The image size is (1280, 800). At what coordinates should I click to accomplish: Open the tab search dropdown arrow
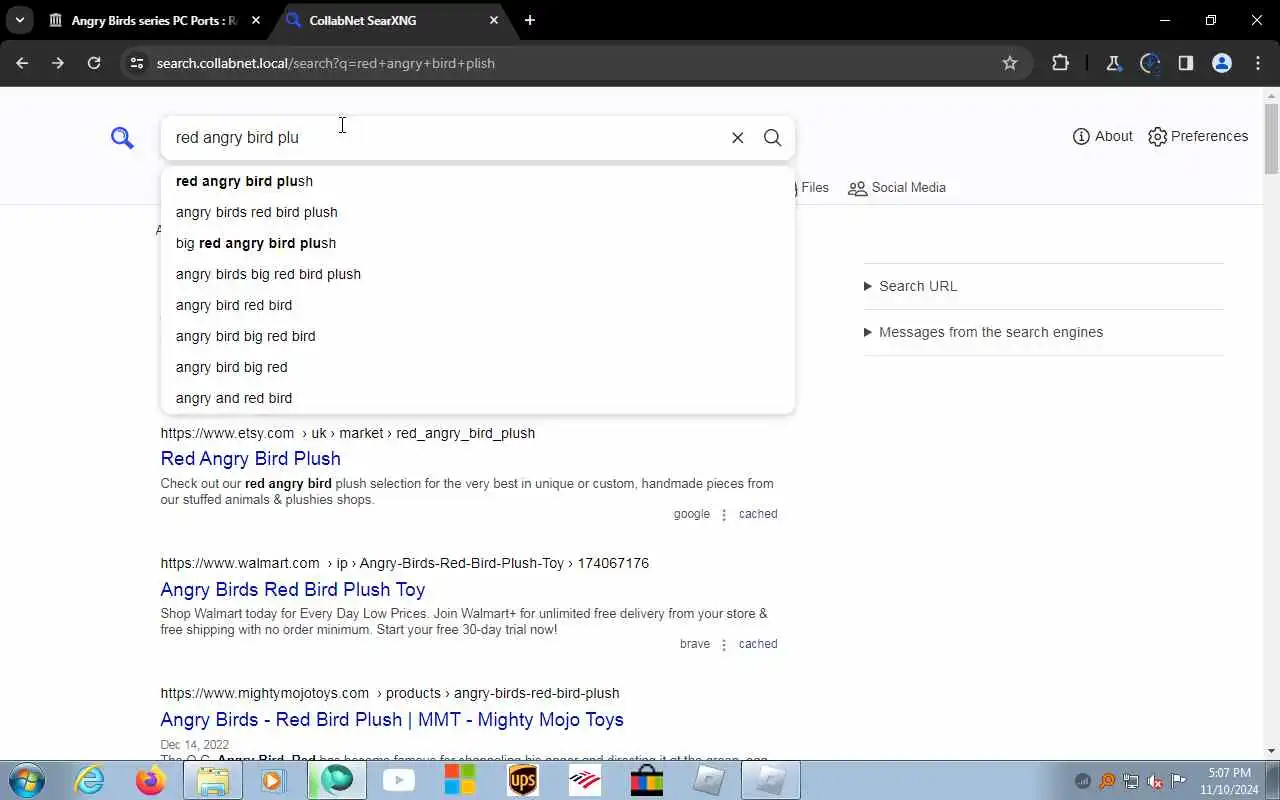(19, 20)
